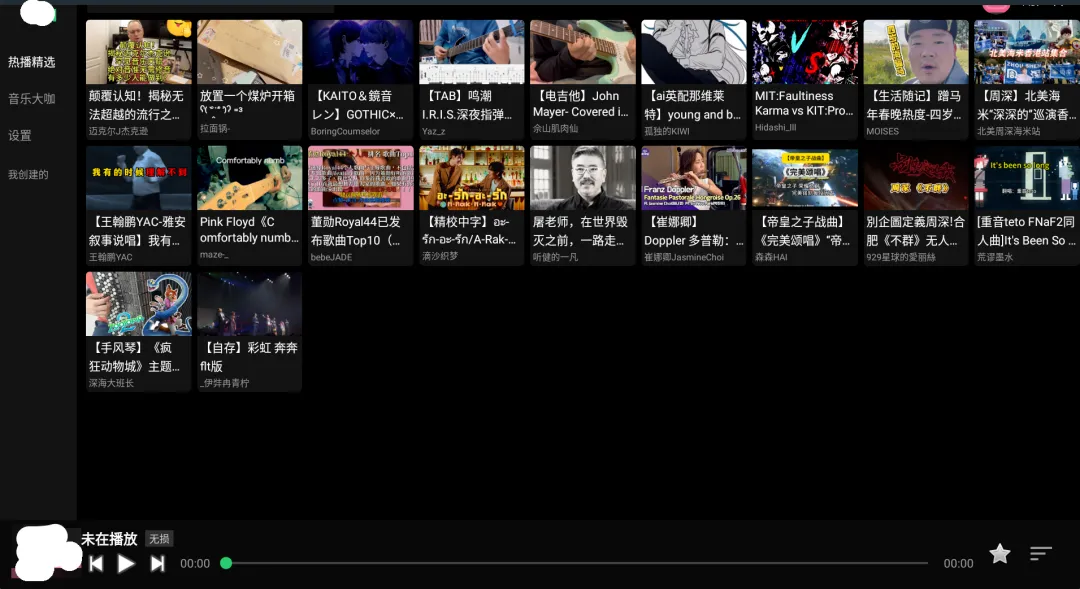Click the 未在播放 now-playing title
The image size is (1080, 589).
(110, 539)
